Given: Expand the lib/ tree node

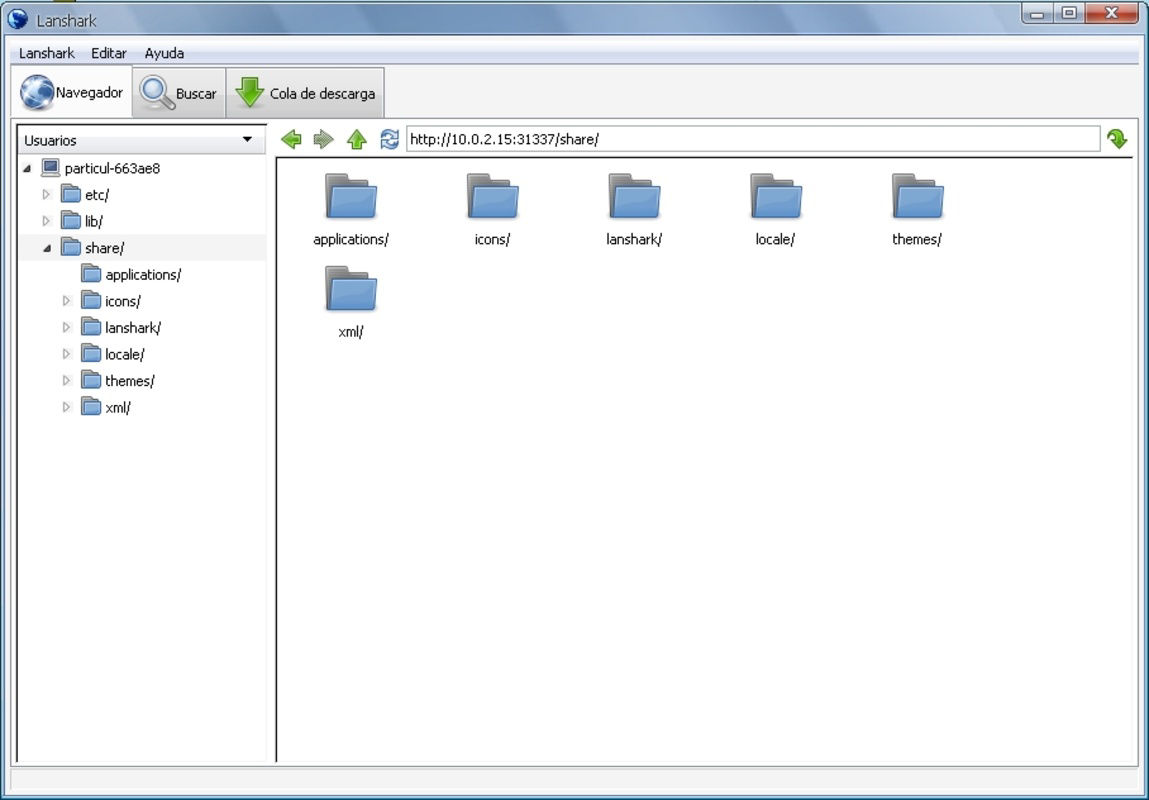Looking at the screenshot, I should pyautogui.click(x=46, y=221).
